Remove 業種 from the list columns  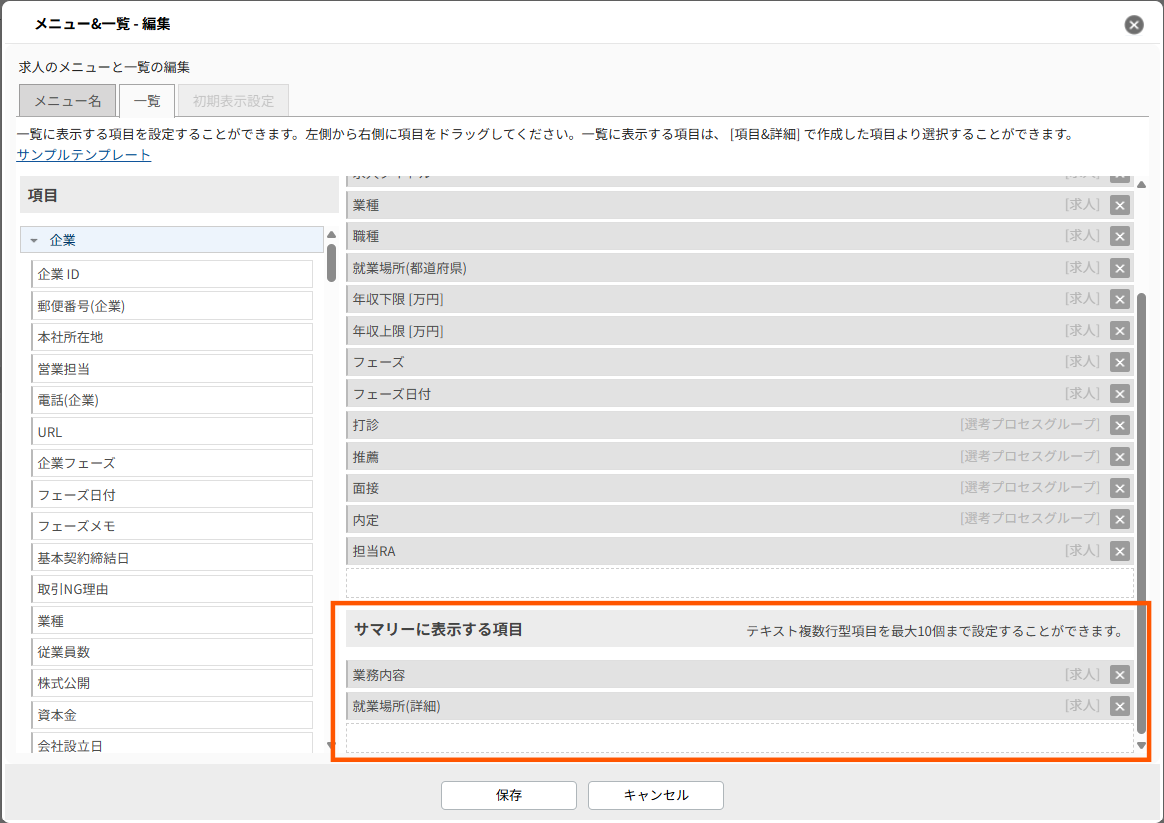[x=1119, y=206]
